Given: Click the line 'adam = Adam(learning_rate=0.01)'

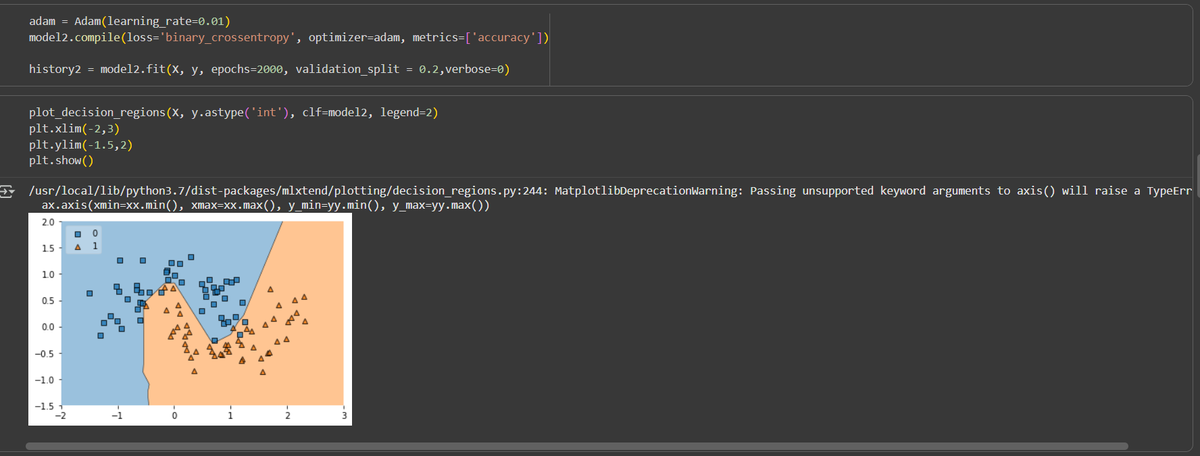Looking at the screenshot, I should click(x=130, y=22).
